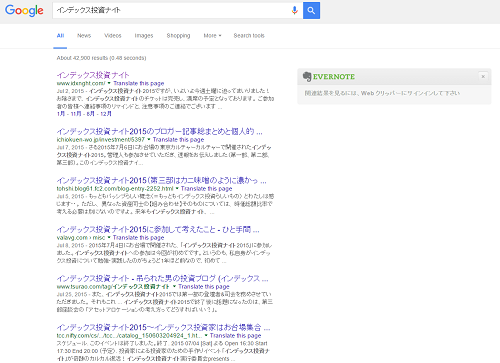
Task: Click the blue search magnifier button
Action: 311,10
